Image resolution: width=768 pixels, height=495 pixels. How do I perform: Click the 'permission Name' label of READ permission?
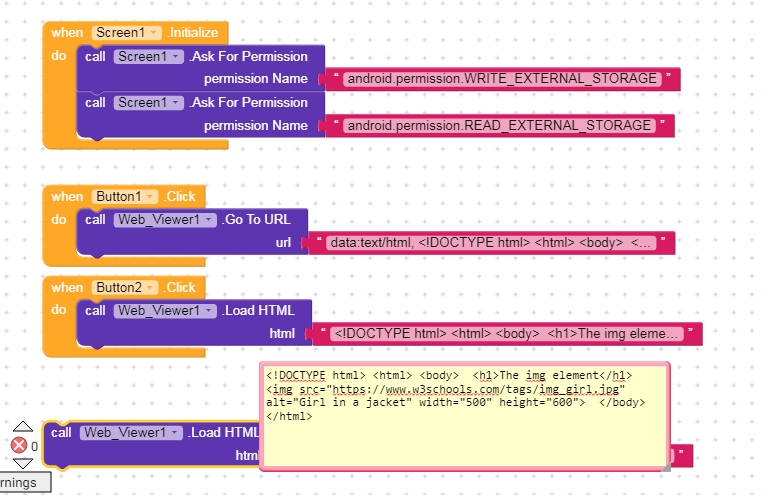[256, 126]
